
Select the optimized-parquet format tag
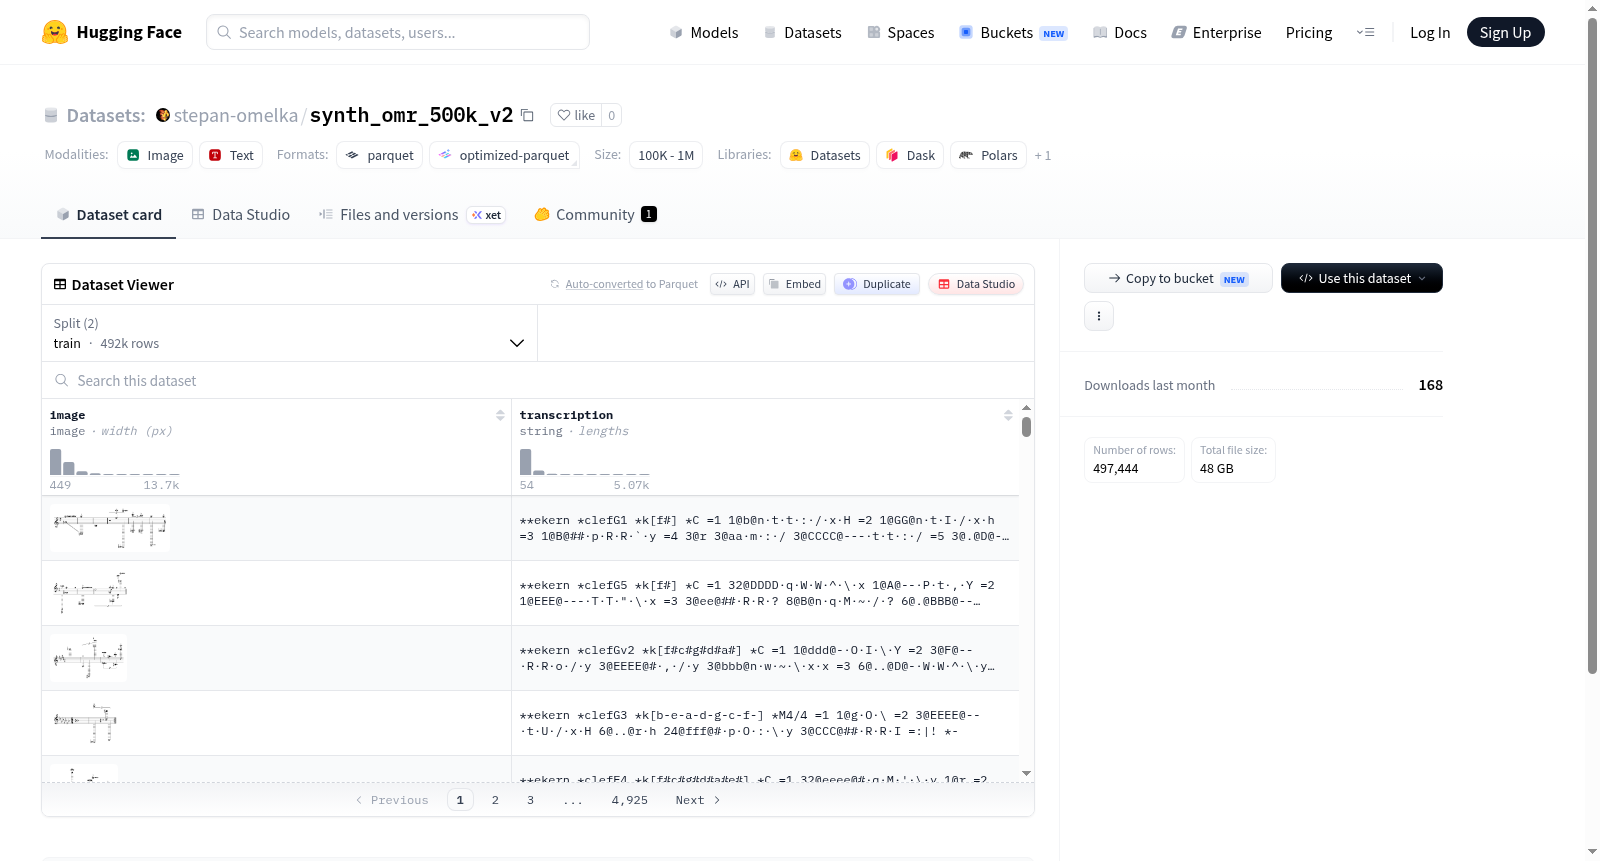tap(504, 155)
